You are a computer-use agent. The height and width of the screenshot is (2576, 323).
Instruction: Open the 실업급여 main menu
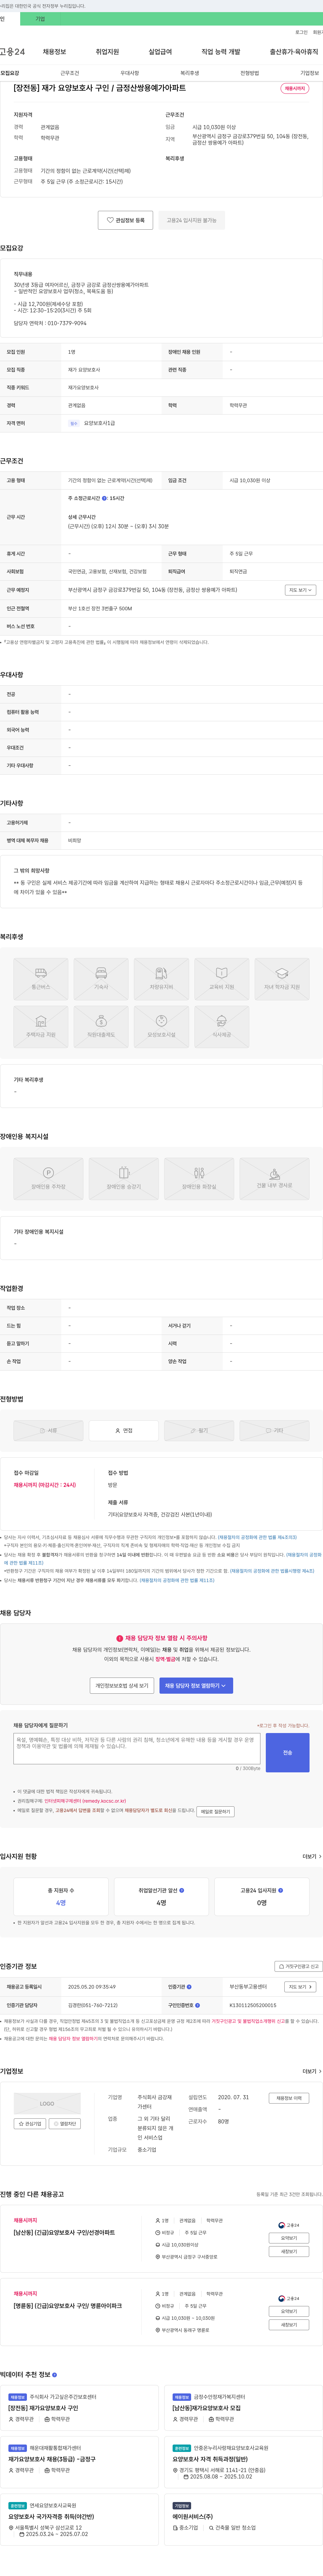click(x=160, y=52)
